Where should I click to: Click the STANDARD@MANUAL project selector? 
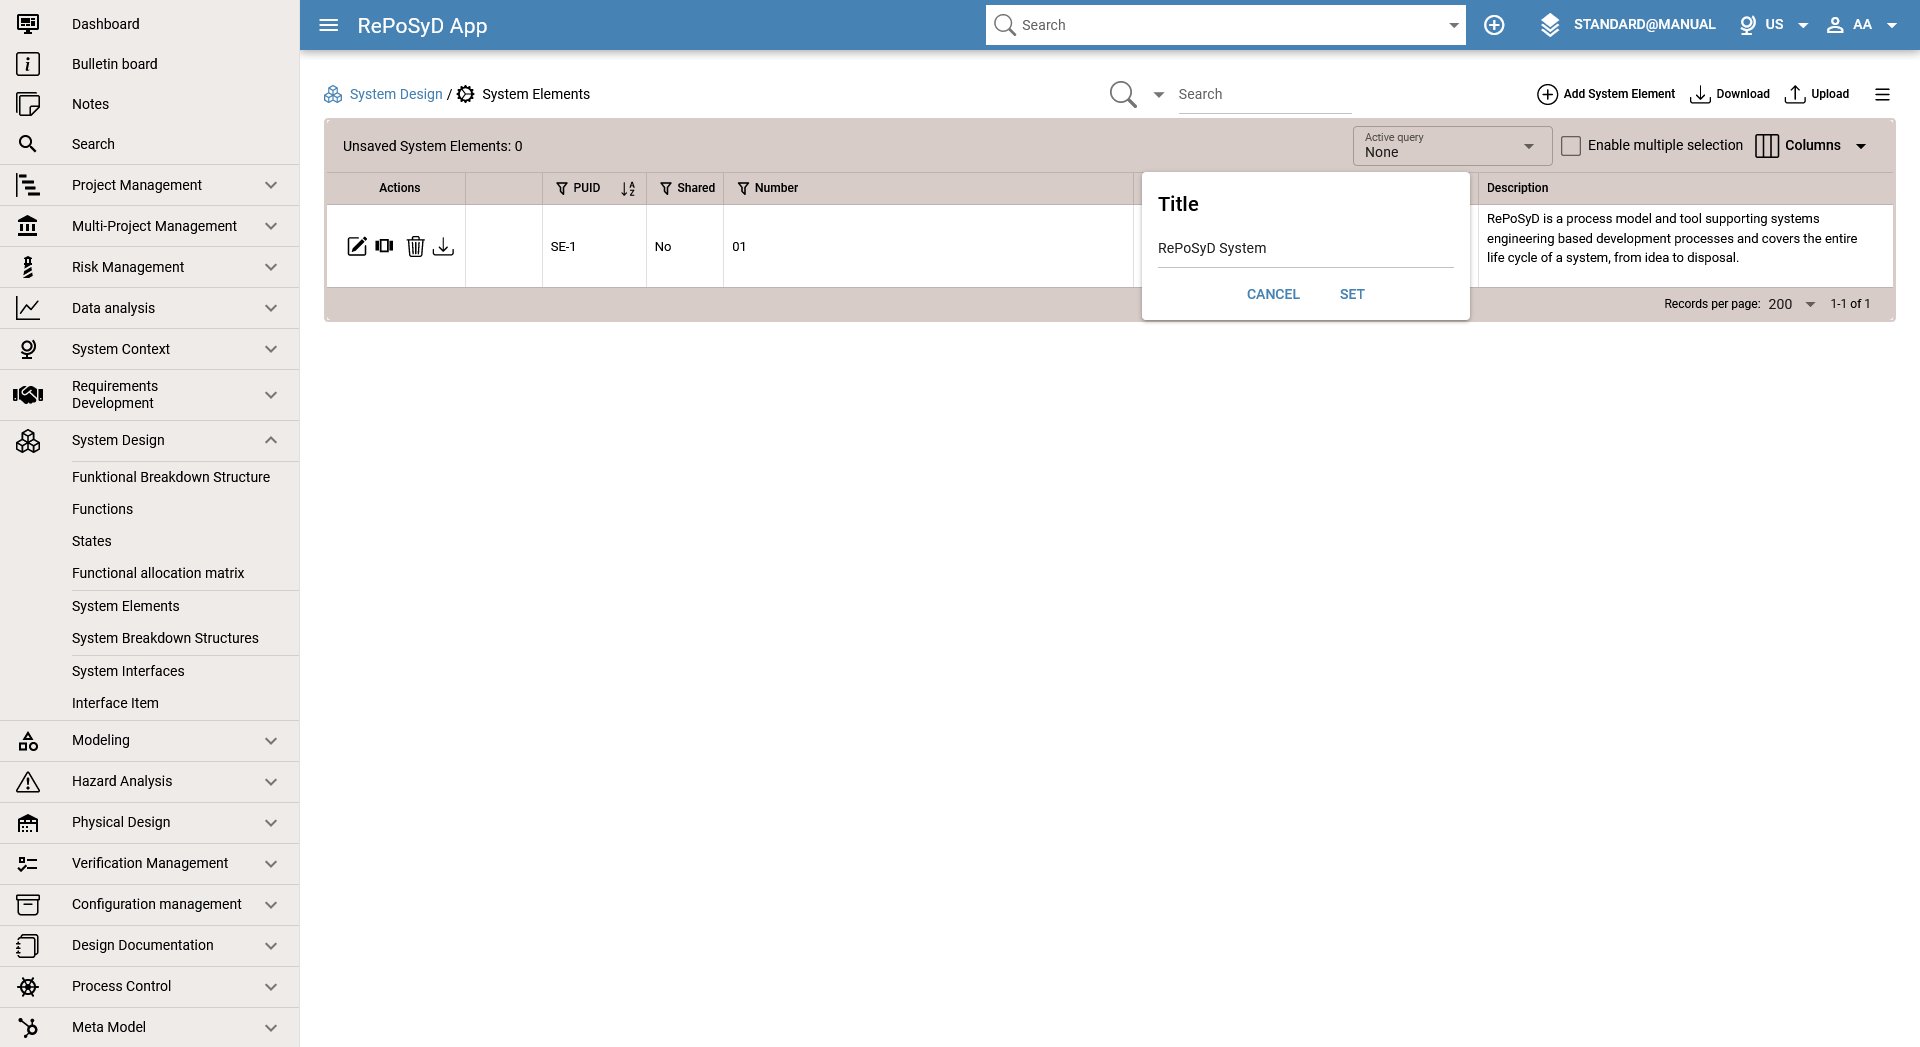[1628, 25]
